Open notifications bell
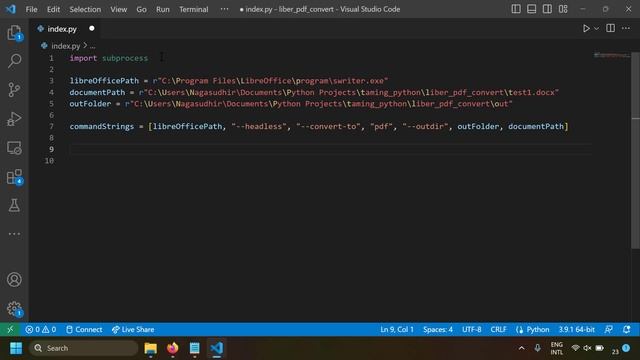The image size is (640, 360). (x=627, y=329)
